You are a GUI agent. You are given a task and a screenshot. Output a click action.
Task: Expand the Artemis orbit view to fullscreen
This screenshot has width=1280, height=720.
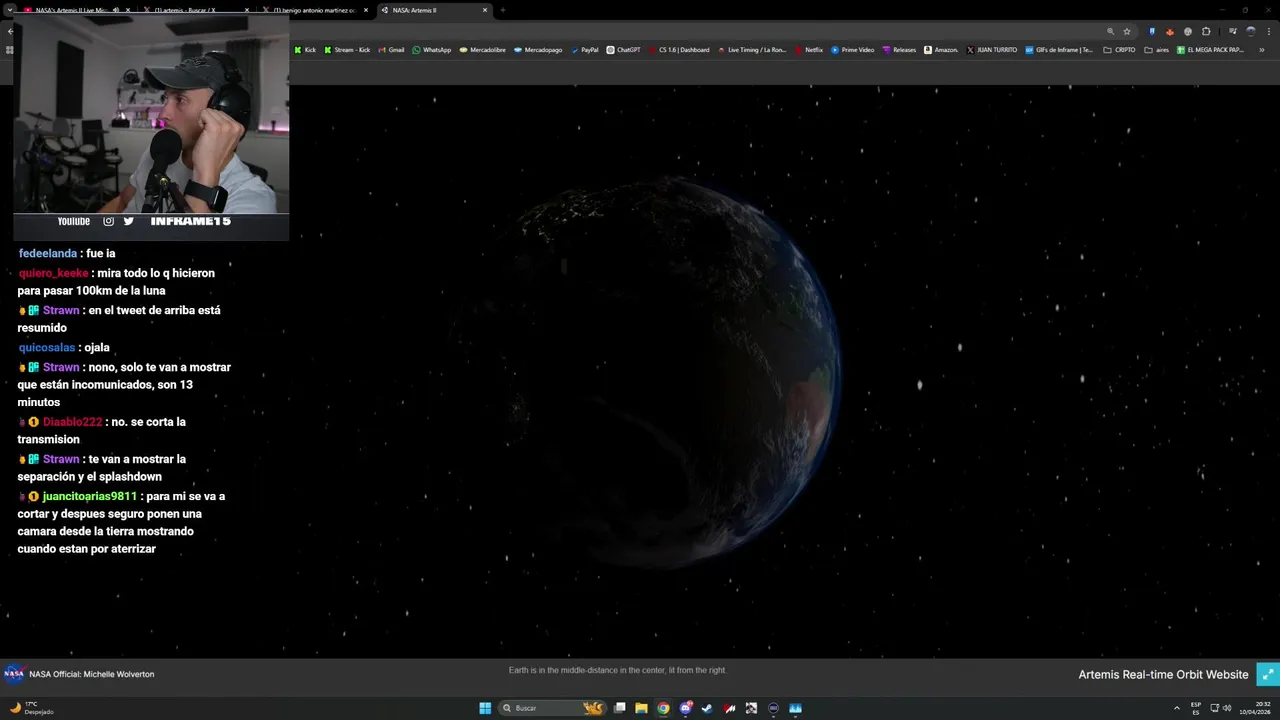[x=1267, y=675]
